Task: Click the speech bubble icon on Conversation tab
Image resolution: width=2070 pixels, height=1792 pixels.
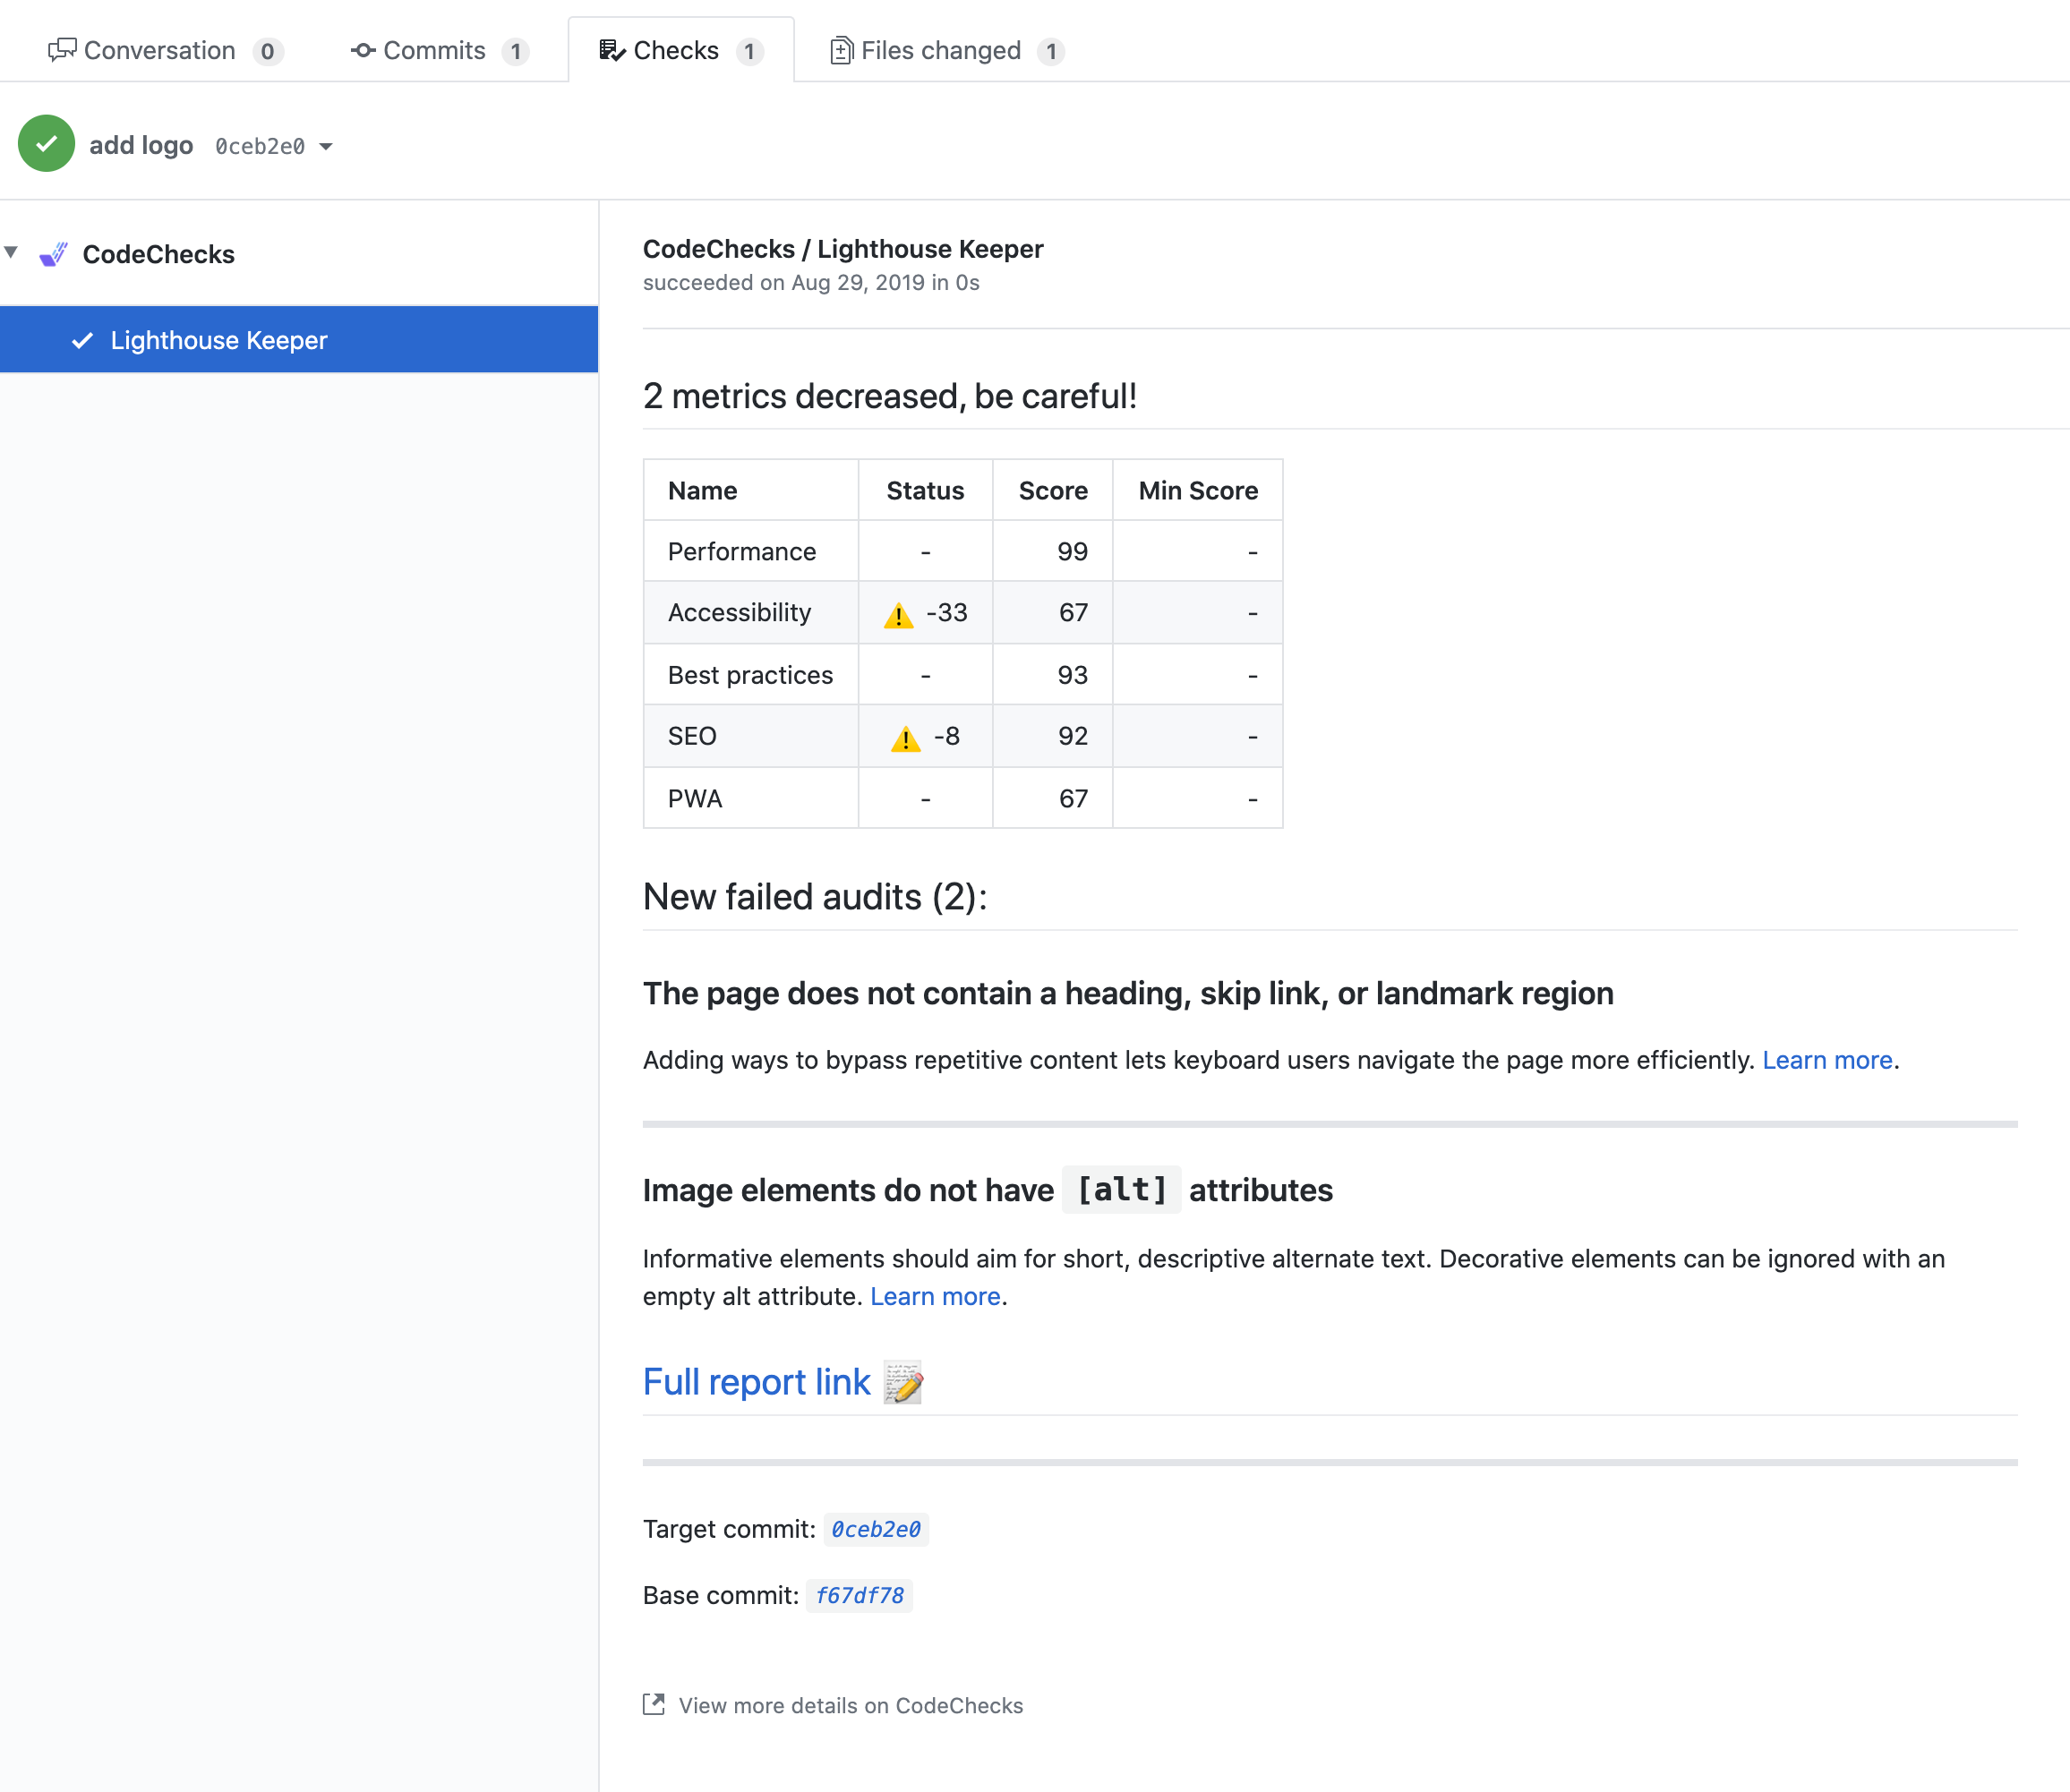Action: point(62,49)
